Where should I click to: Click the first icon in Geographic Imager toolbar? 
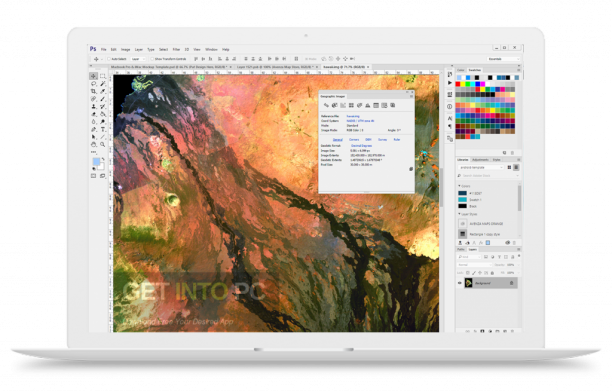pyautogui.click(x=326, y=105)
